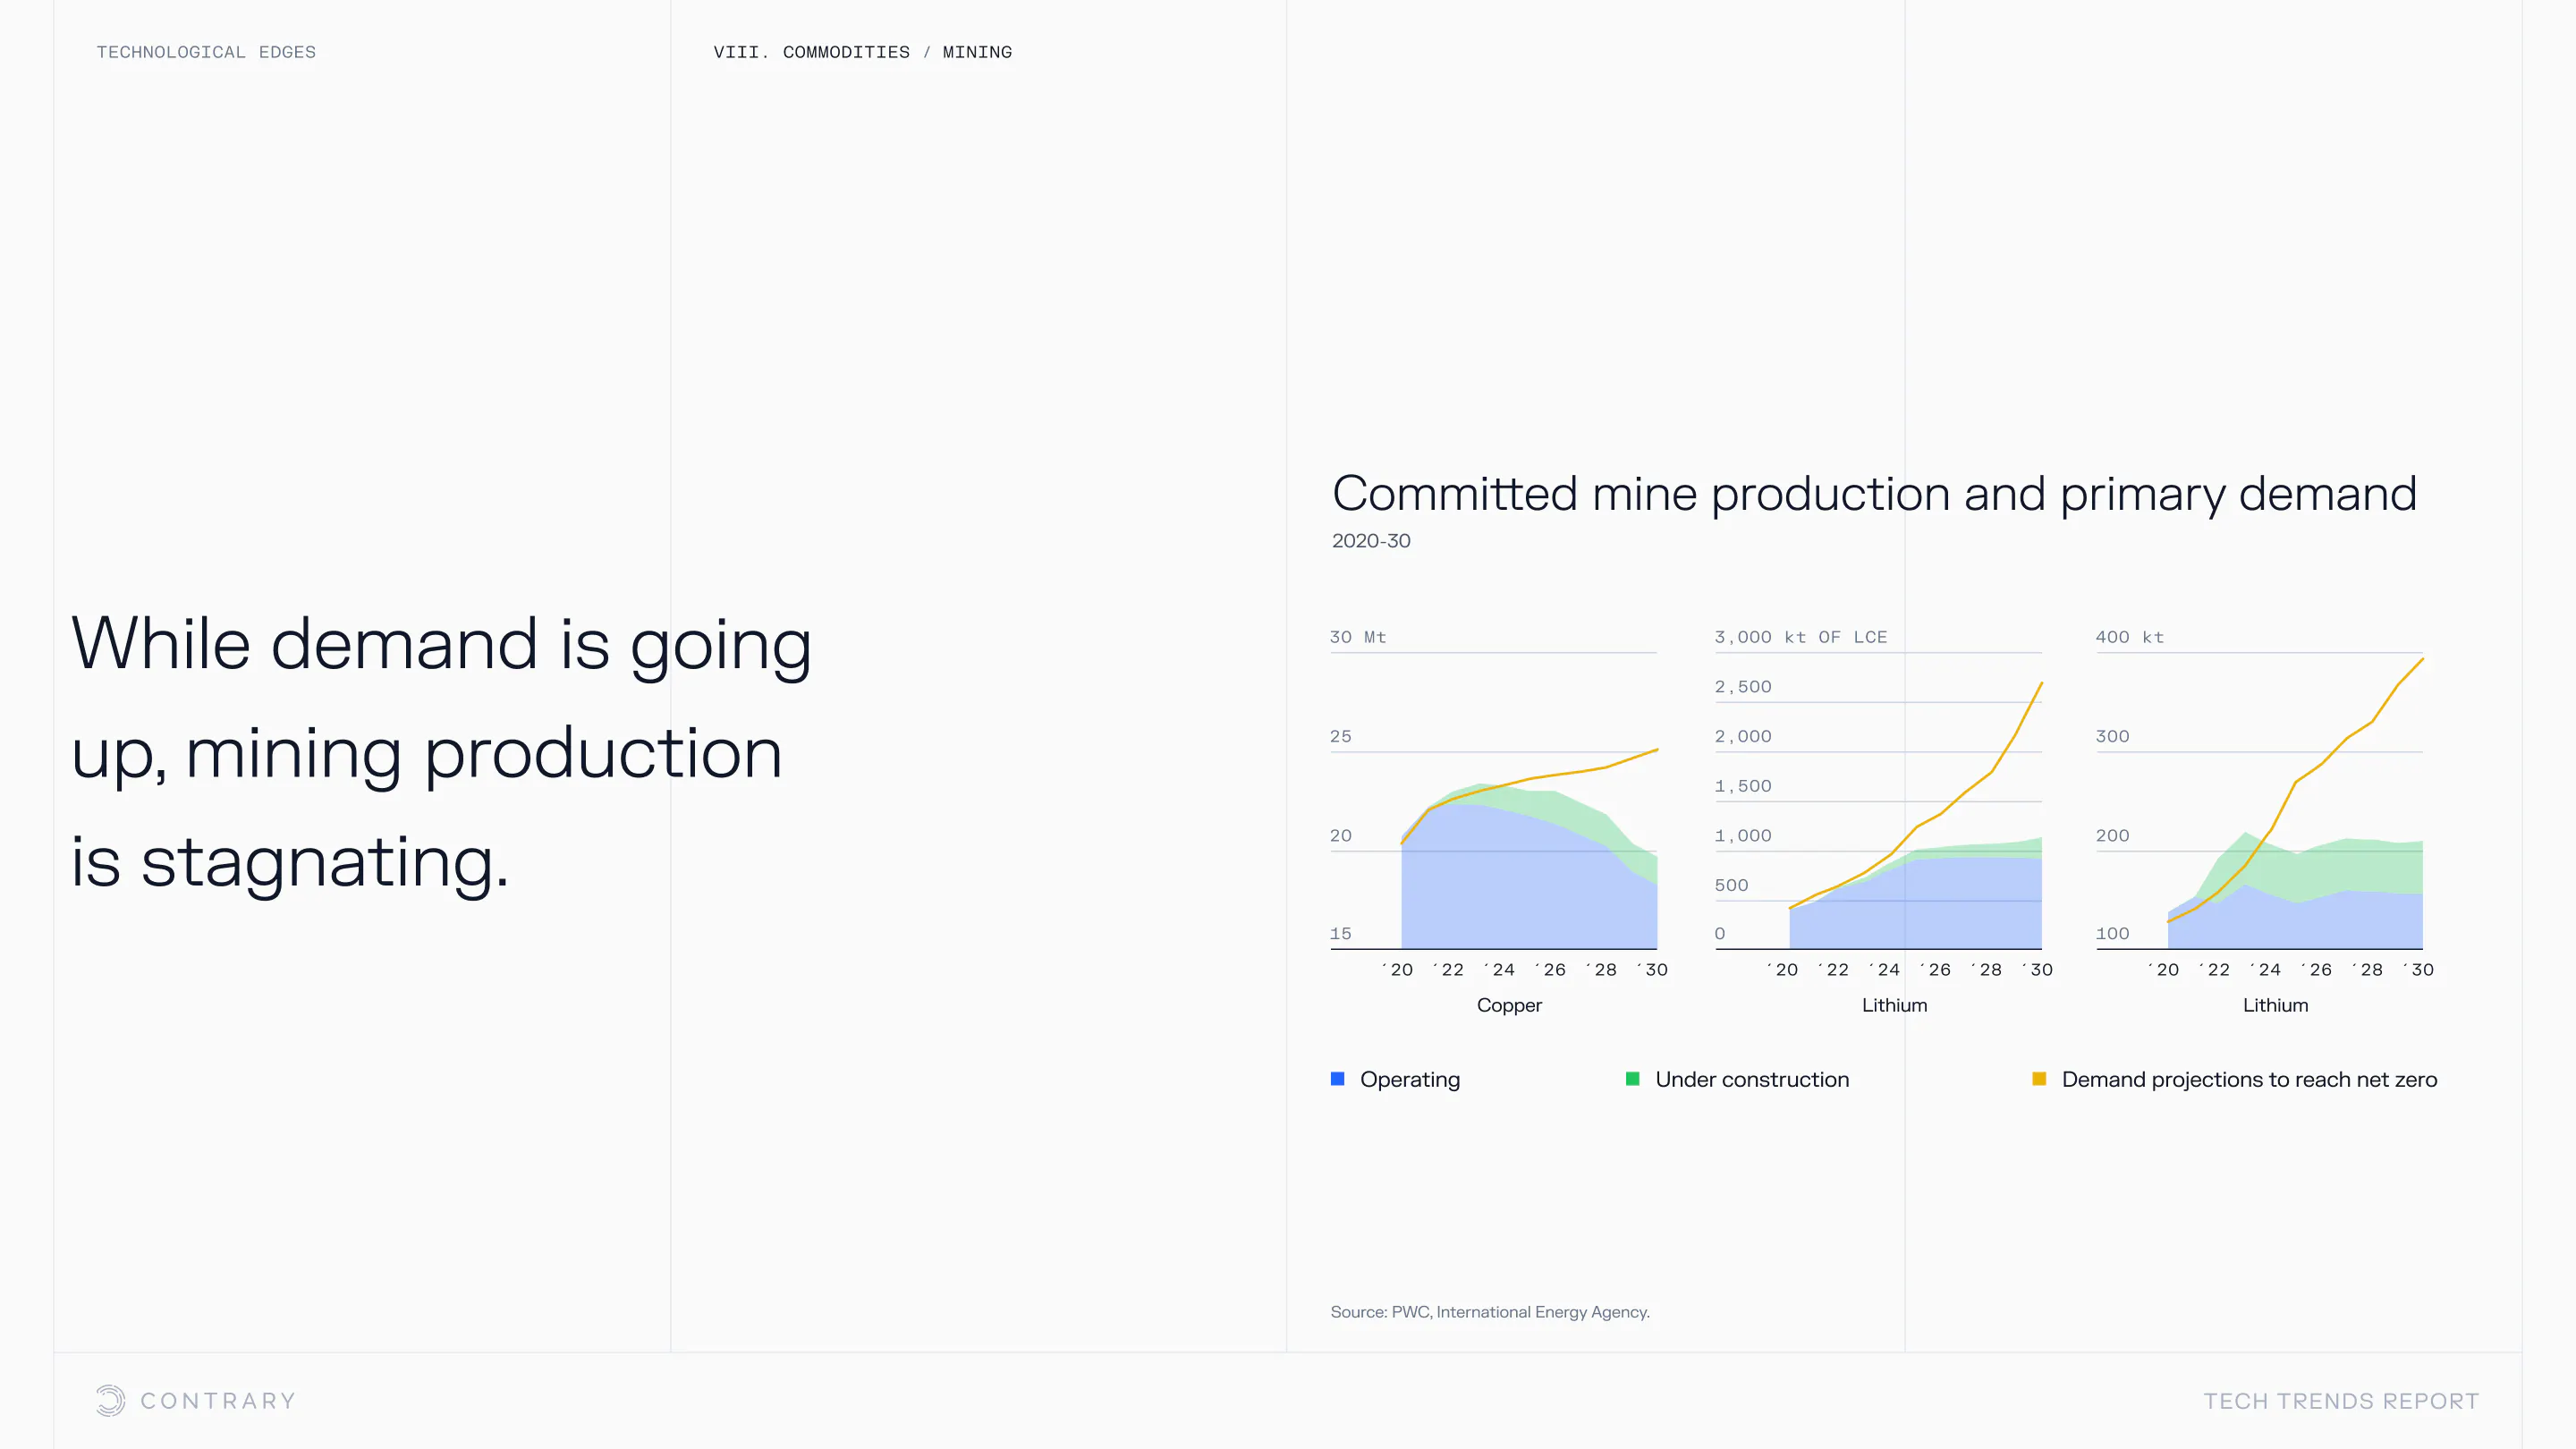The width and height of the screenshot is (2576, 1449).
Task: Click the 30 Mt axis label
Action: coord(1357,637)
